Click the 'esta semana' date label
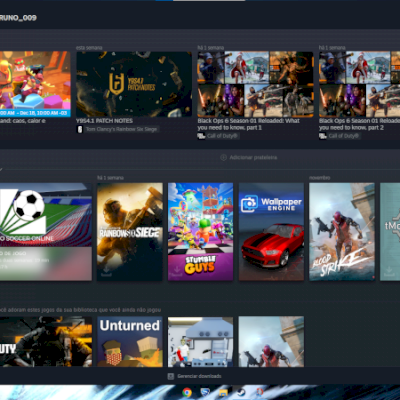This screenshot has height=400, width=400. (89, 48)
